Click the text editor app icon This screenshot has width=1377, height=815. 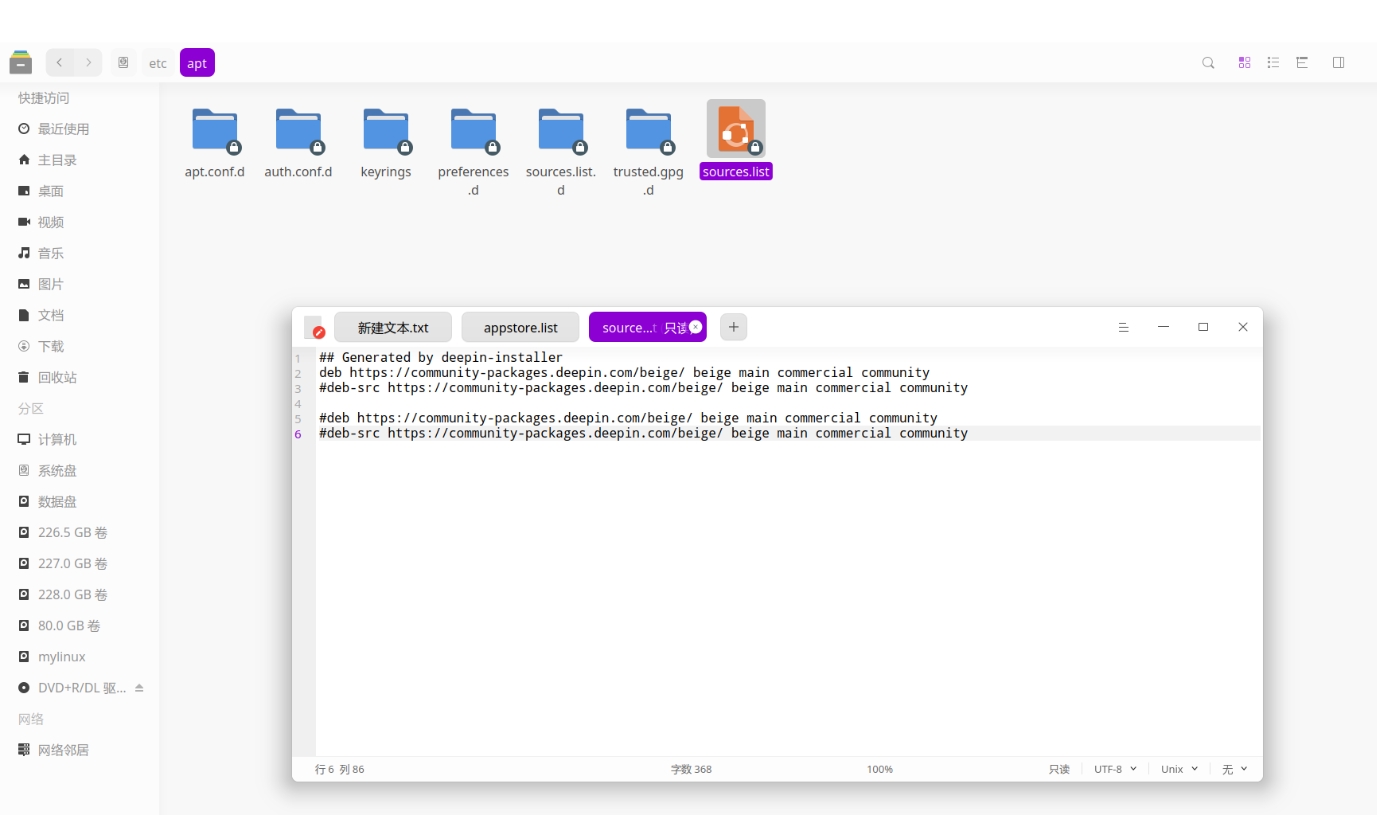coord(315,327)
